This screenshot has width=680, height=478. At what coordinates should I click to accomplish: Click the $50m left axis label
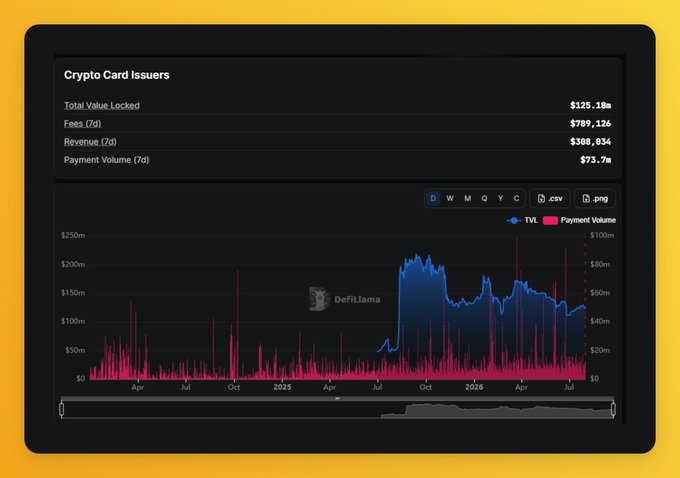pyautogui.click(x=75, y=350)
